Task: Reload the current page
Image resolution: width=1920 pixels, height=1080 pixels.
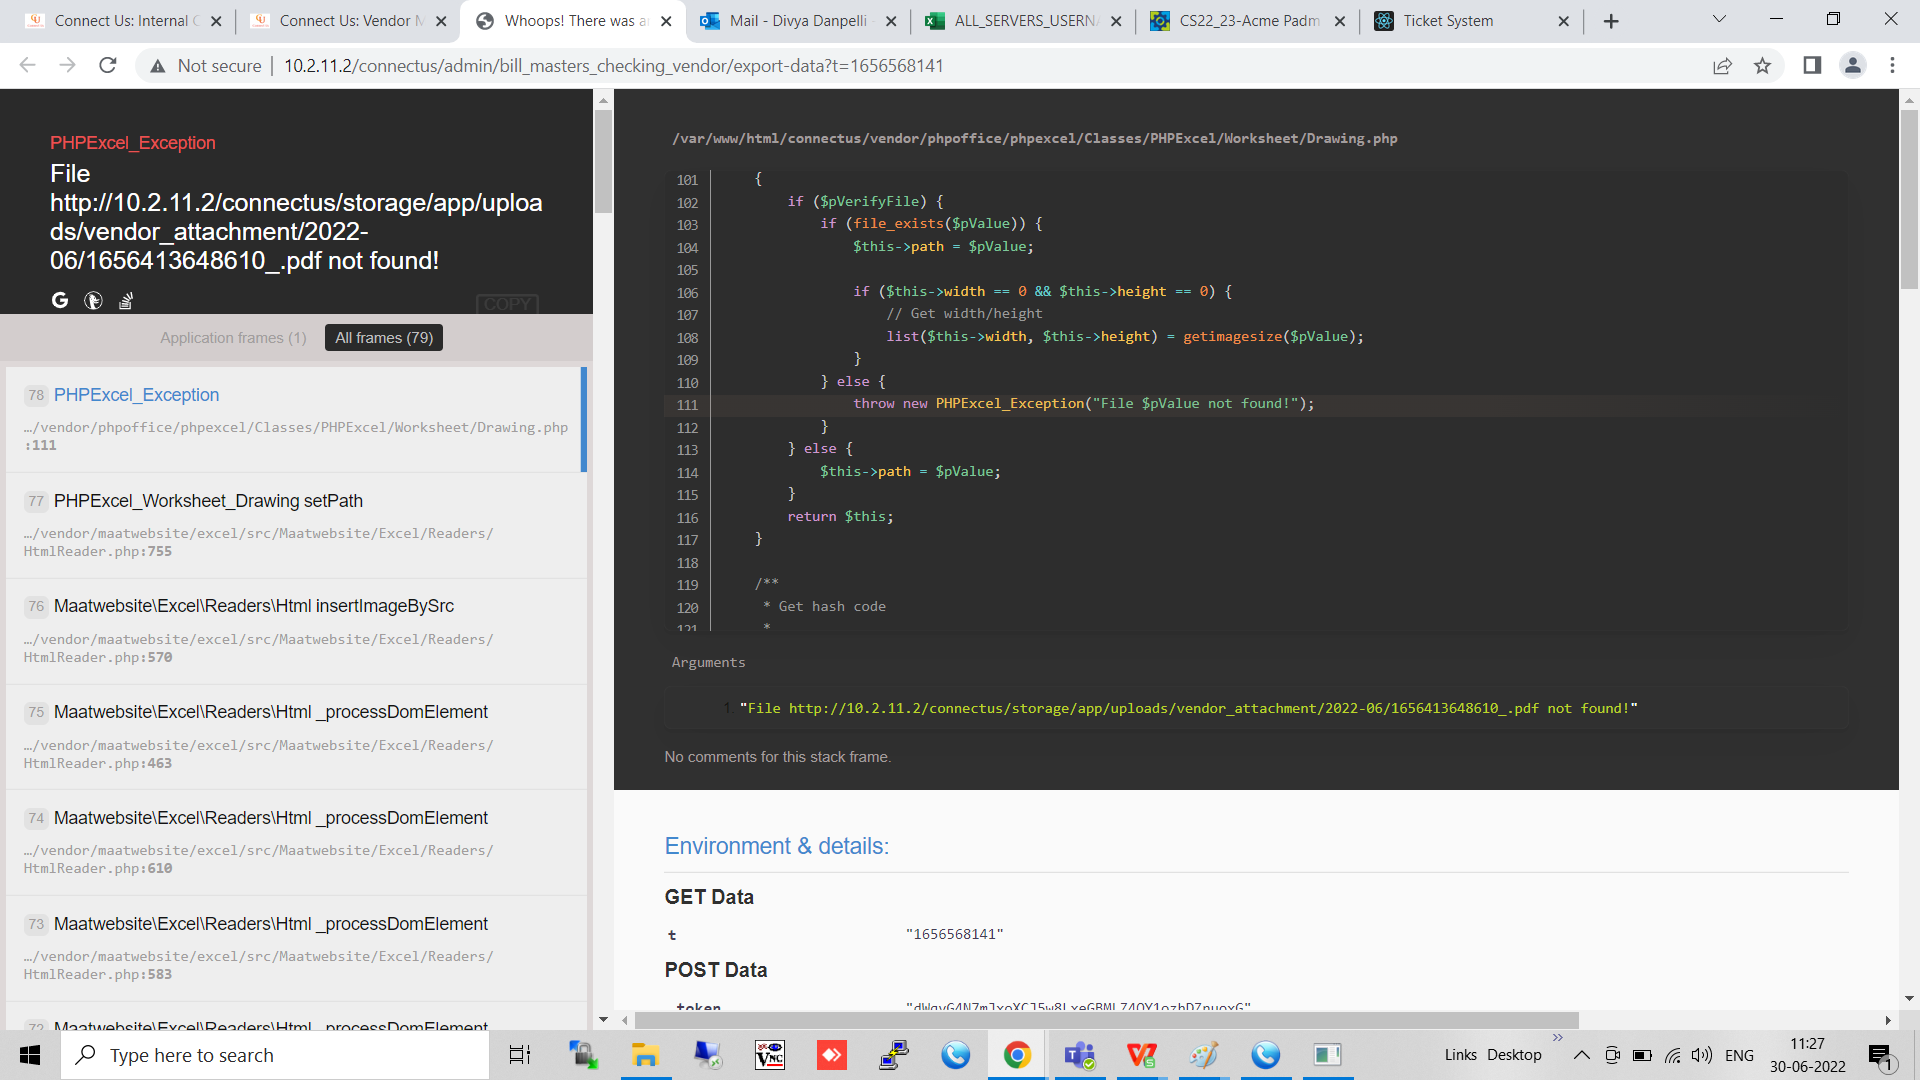Action: click(x=108, y=65)
